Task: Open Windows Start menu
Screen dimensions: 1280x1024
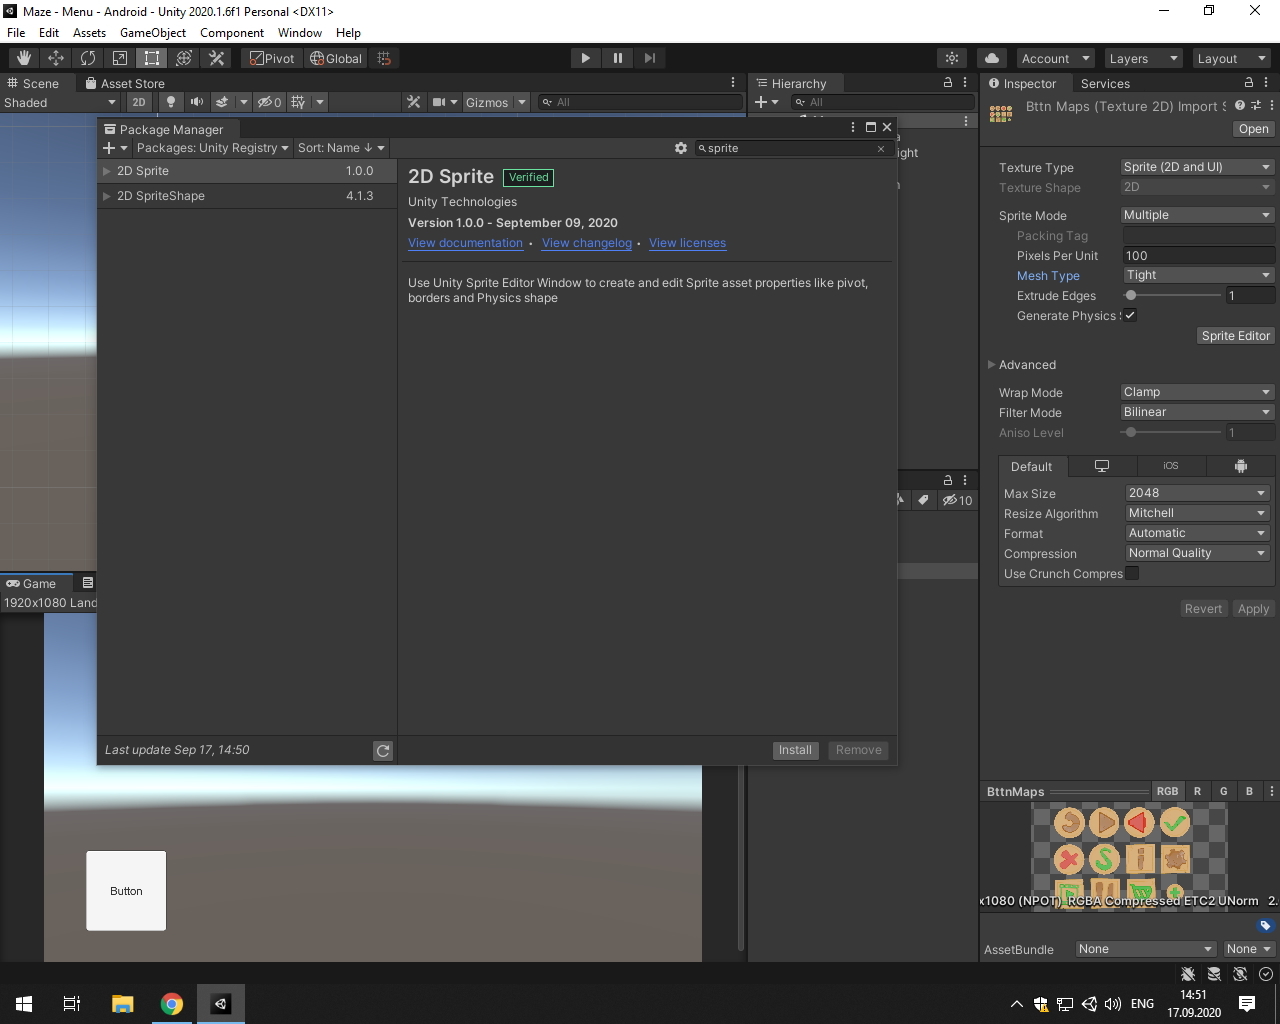Action: click(24, 1003)
